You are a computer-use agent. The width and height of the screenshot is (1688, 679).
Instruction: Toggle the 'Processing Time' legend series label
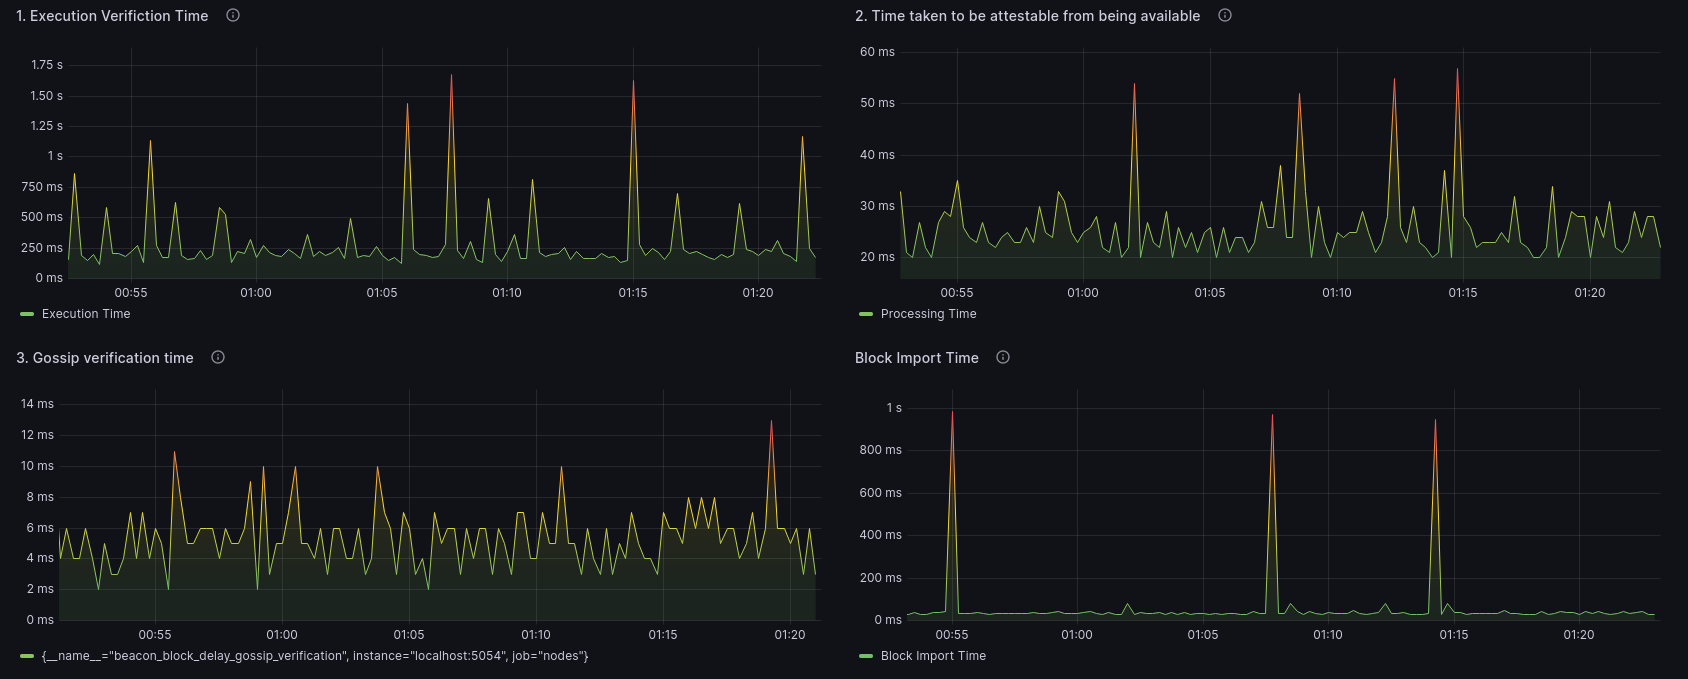tap(929, 314)
